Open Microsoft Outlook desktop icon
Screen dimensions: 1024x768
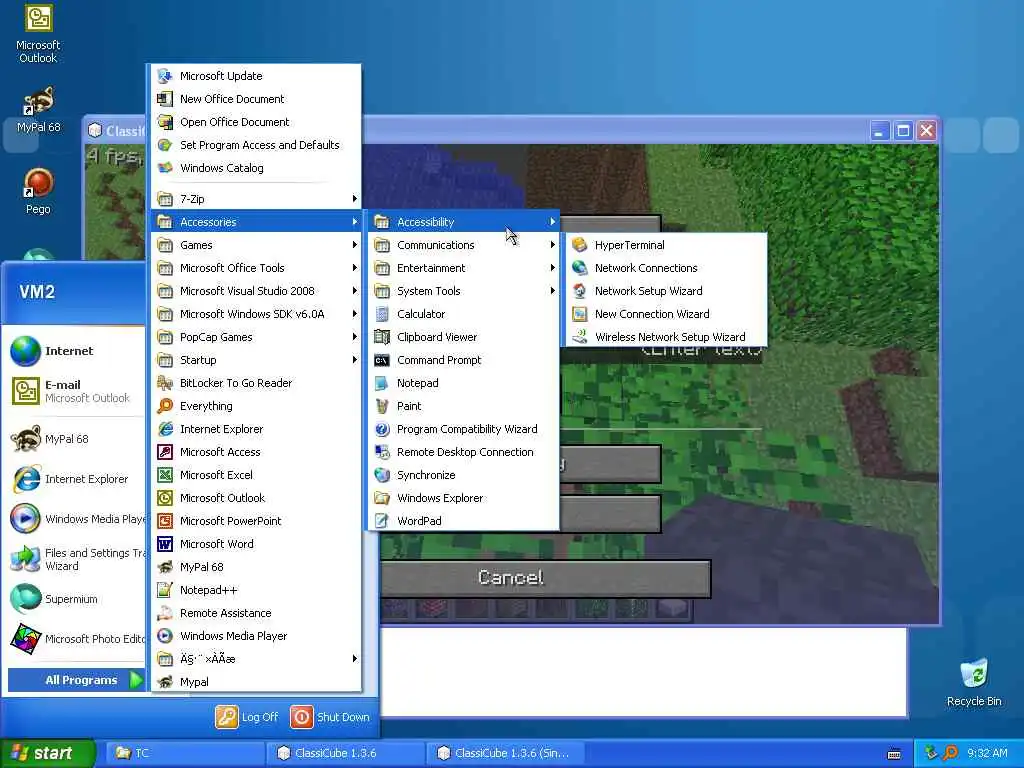click(x=38, y=34)
